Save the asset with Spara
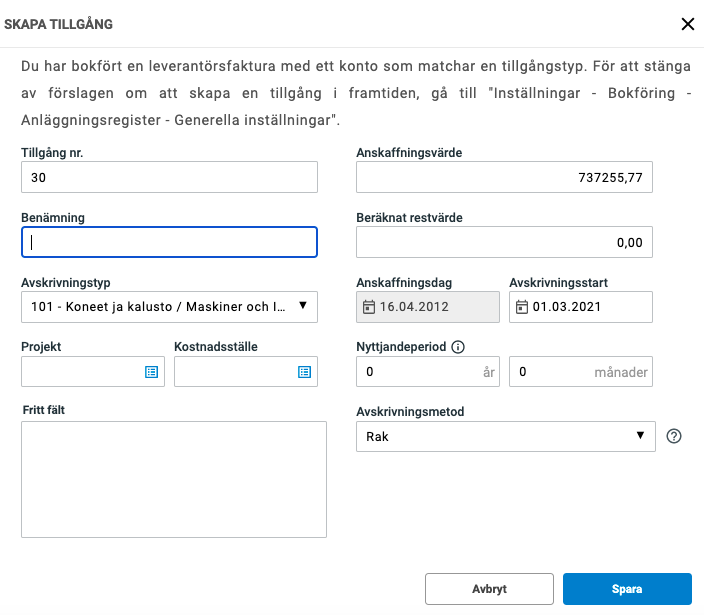This screenshot has width=704, height=615. pyautogui.click(x=627, y=589)
